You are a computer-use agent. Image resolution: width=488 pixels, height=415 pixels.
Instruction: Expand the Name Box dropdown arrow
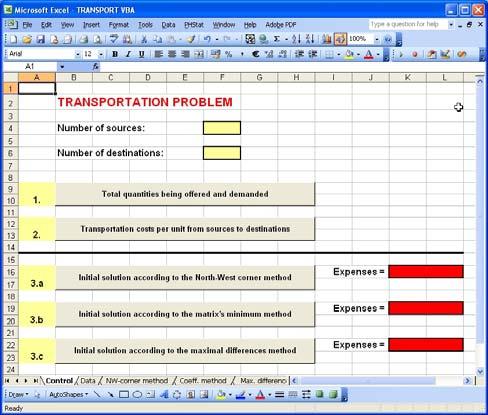click(62, 67)
